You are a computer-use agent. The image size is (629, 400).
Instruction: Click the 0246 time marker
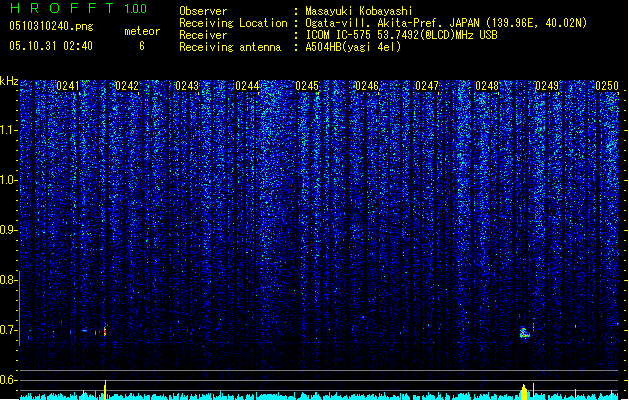point(367,86)
